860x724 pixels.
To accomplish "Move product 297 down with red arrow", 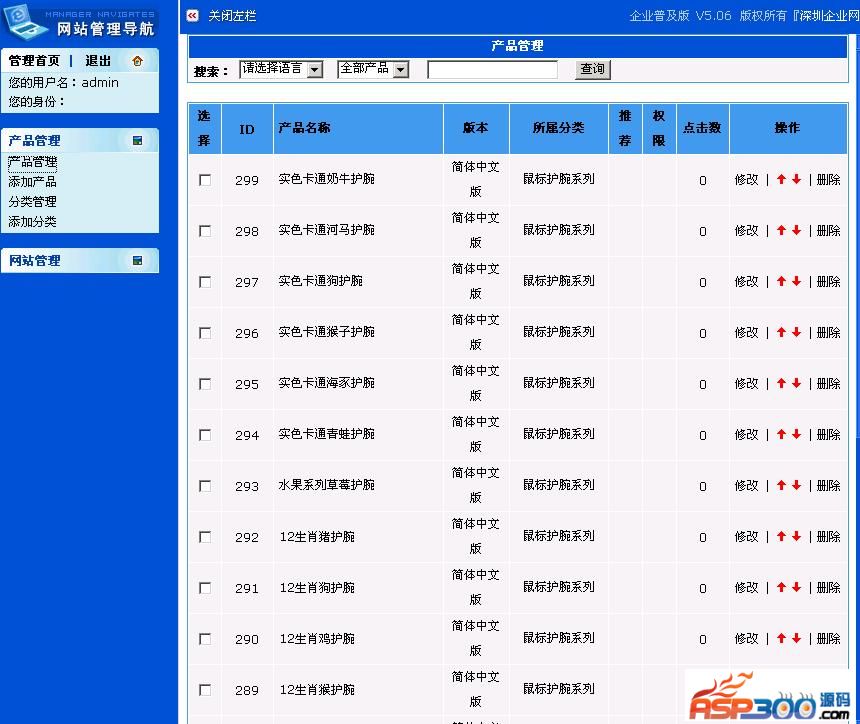I will (796, 281).
